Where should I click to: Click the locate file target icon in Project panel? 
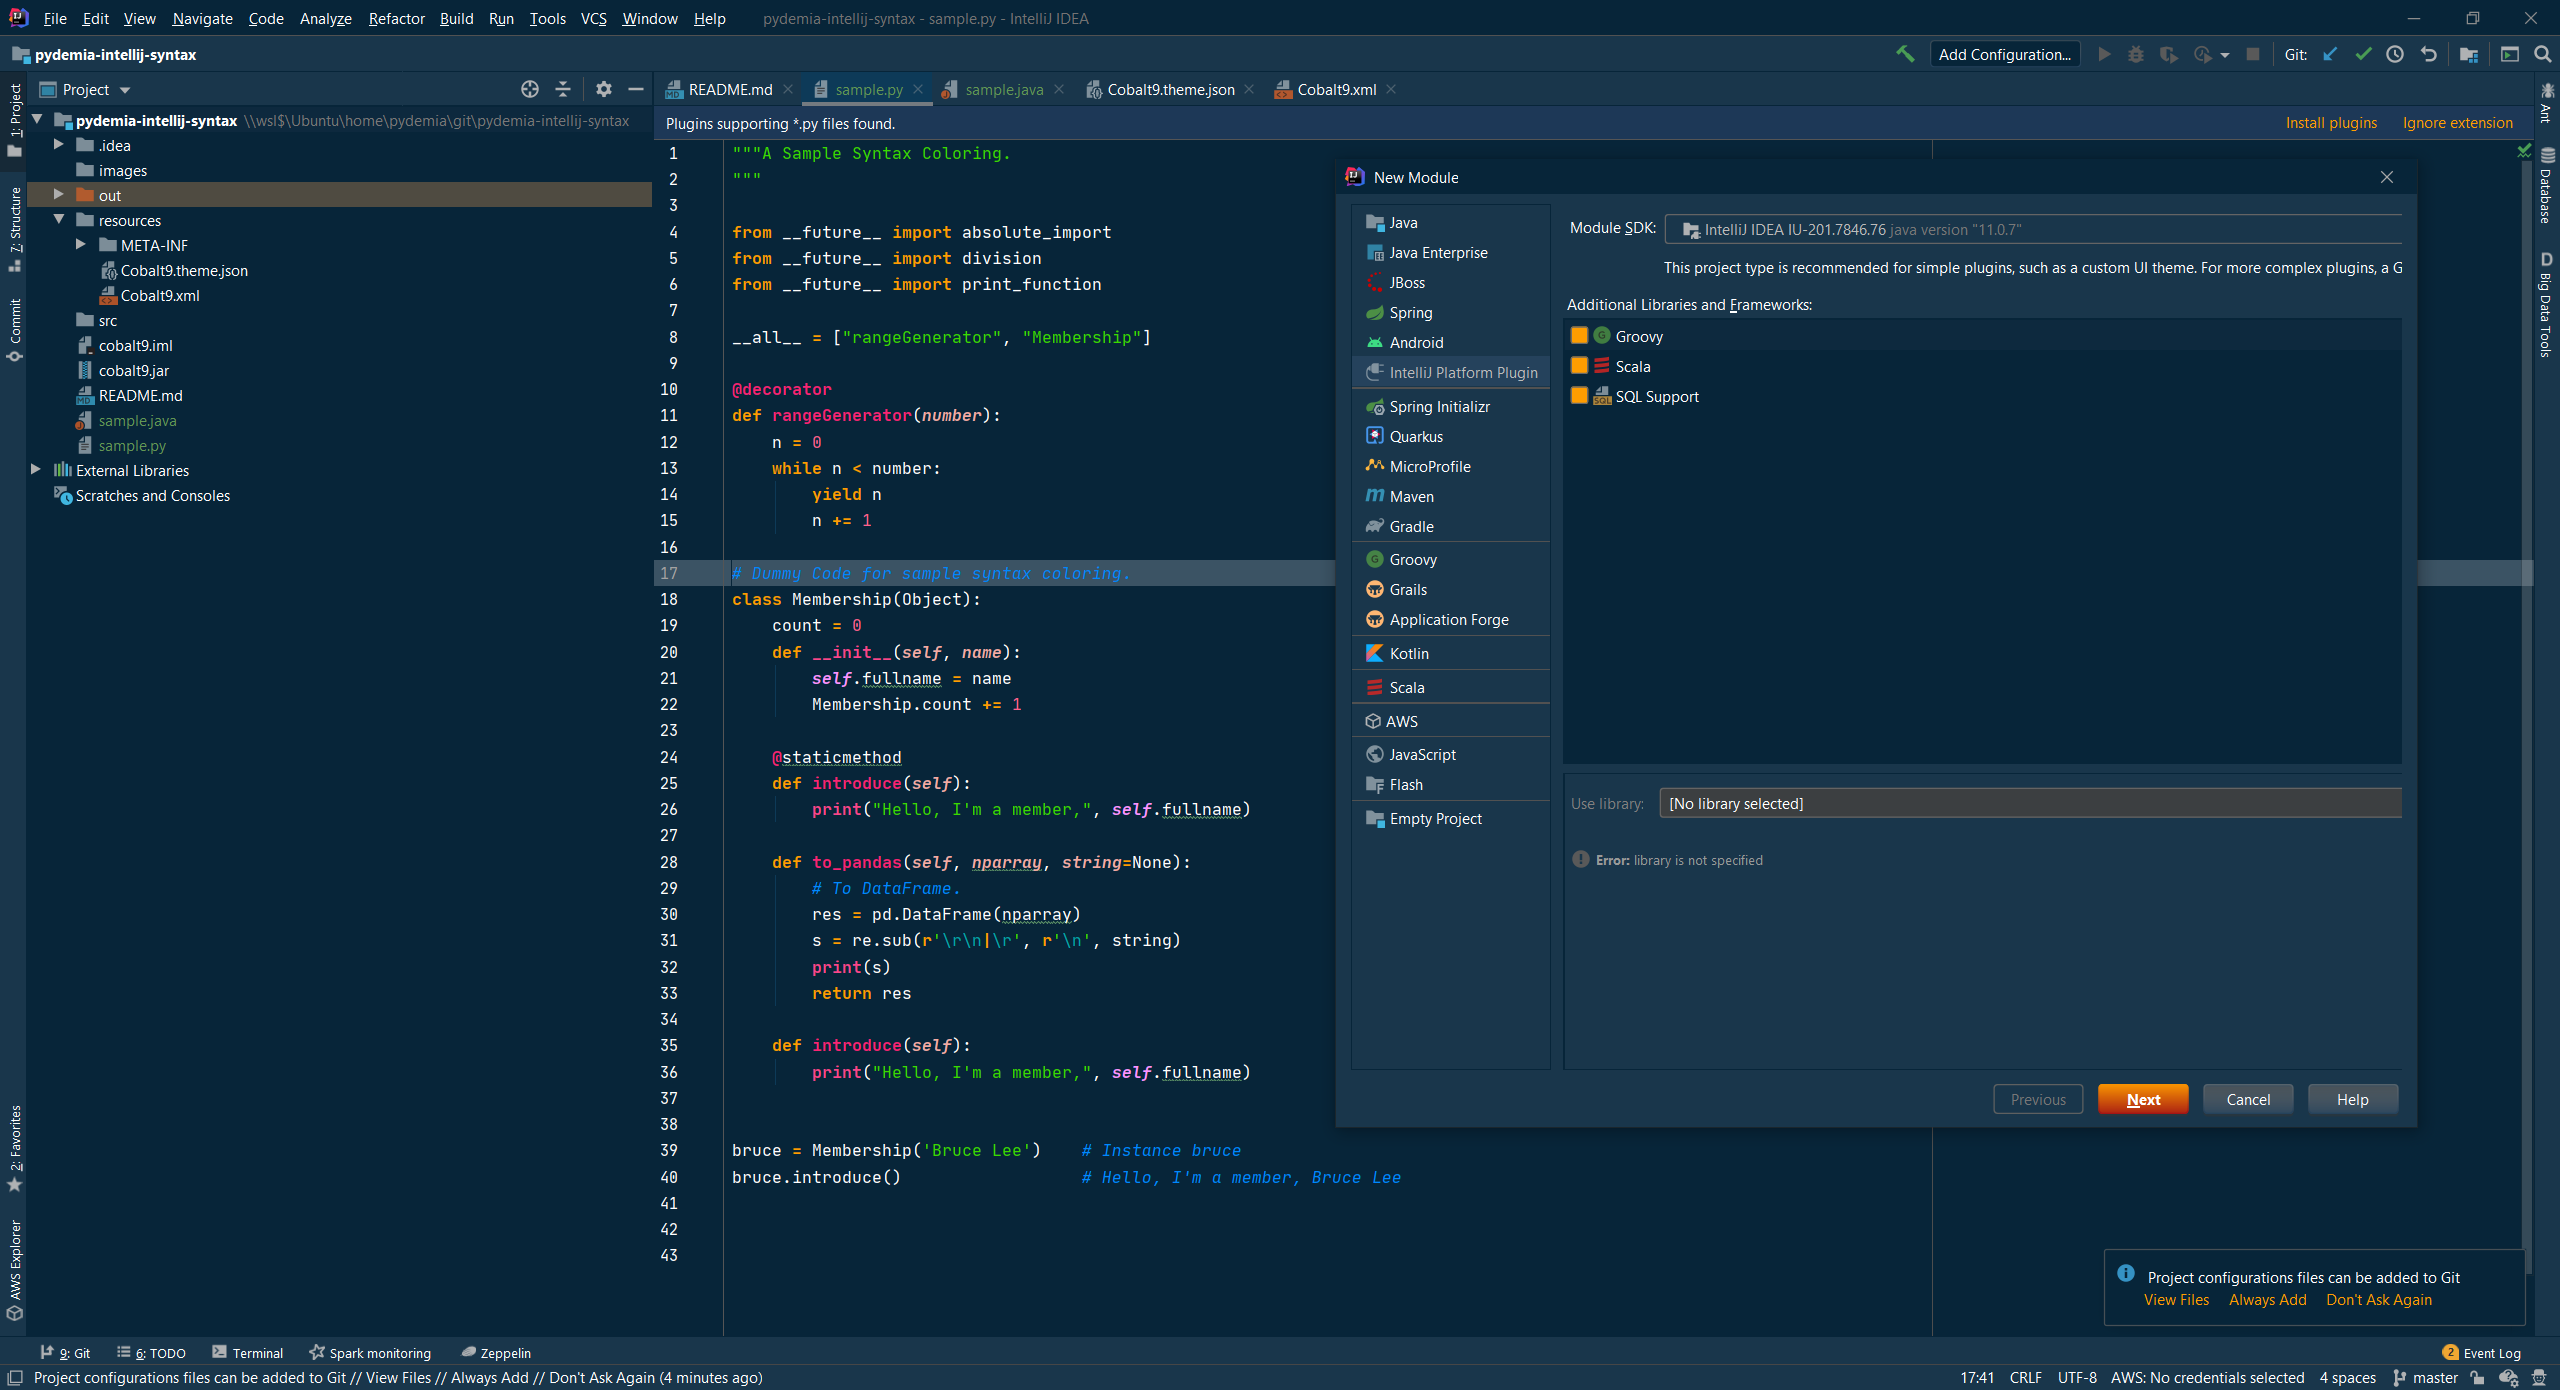click(x=530, y=89)
